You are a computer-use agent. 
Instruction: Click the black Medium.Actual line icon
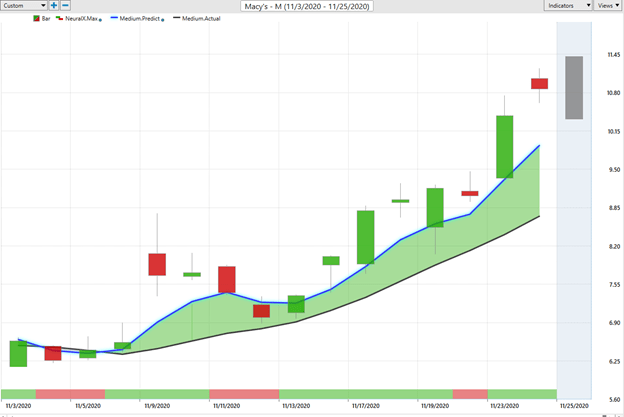[x=177, y=19]
